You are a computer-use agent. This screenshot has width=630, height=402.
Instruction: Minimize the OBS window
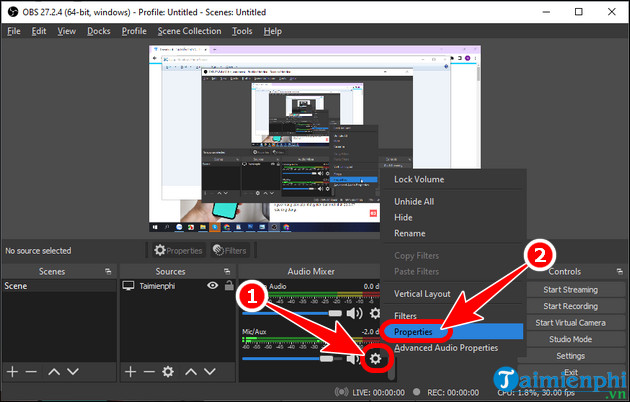pyautogui.click(x=546, y=12)
